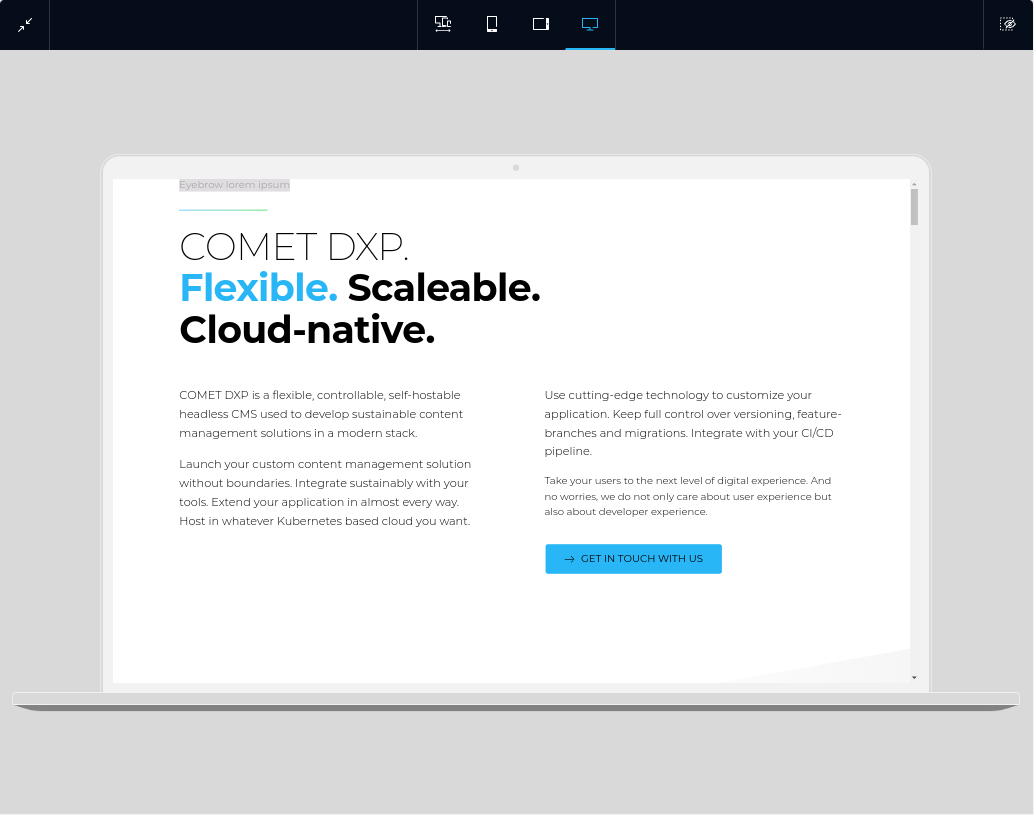Click the up arrow of the preview scrollbar
This screenshot has height=815, width=1034.
point(913,184)
